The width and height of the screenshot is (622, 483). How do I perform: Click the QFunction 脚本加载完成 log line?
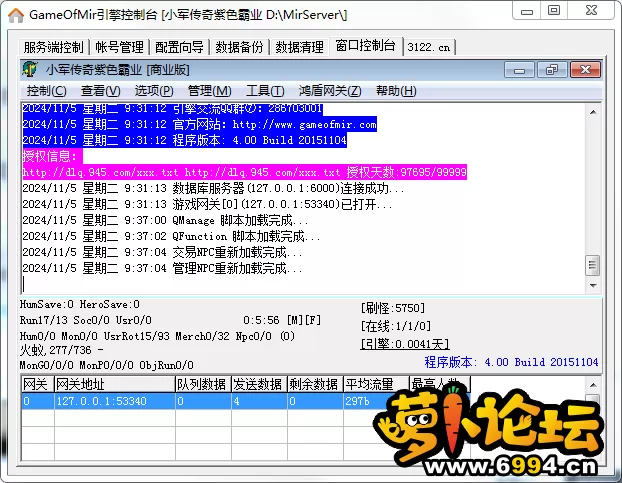tap(171, 236)
